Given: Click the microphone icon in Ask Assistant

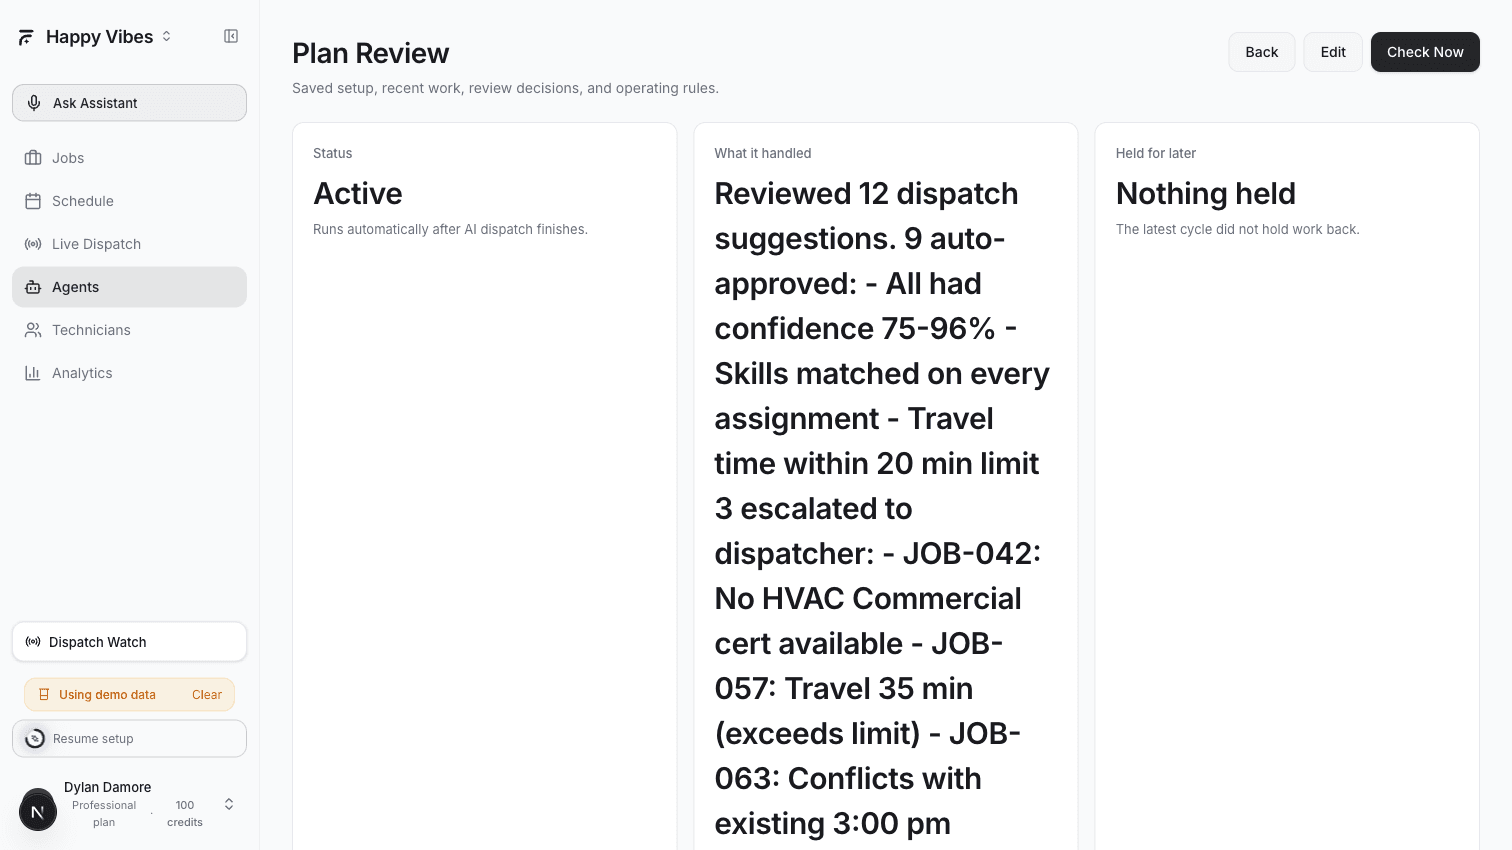Looking at the screenshot, I should [x=34, y=102].
